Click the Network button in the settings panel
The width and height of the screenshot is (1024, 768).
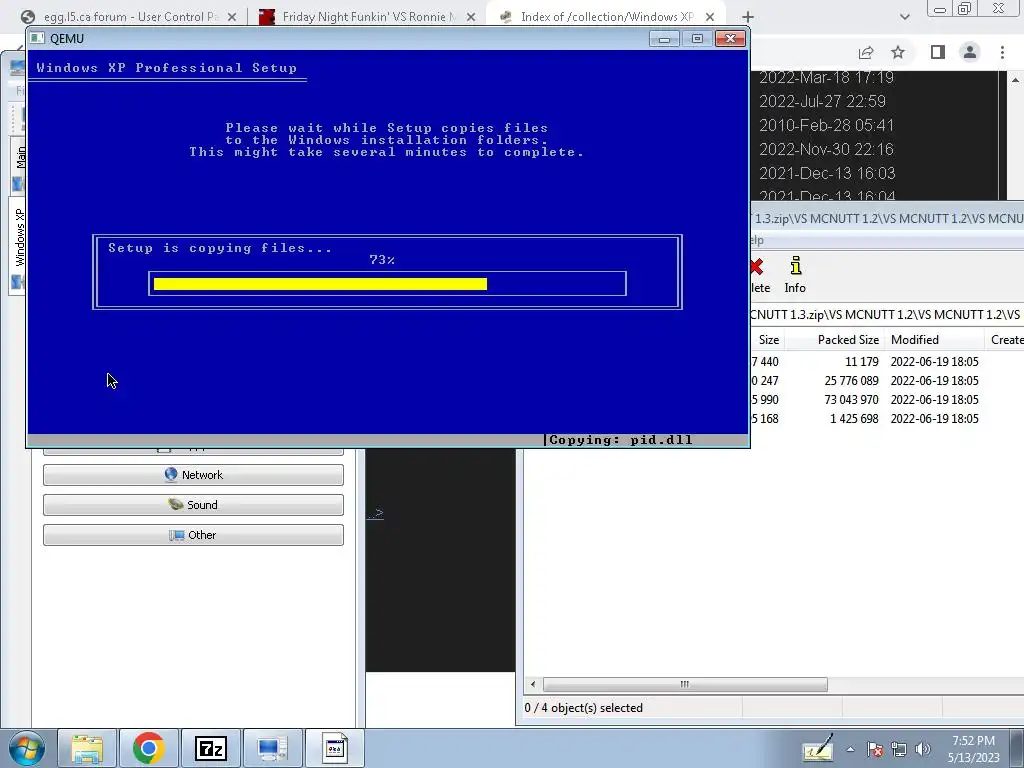[193, 475]
